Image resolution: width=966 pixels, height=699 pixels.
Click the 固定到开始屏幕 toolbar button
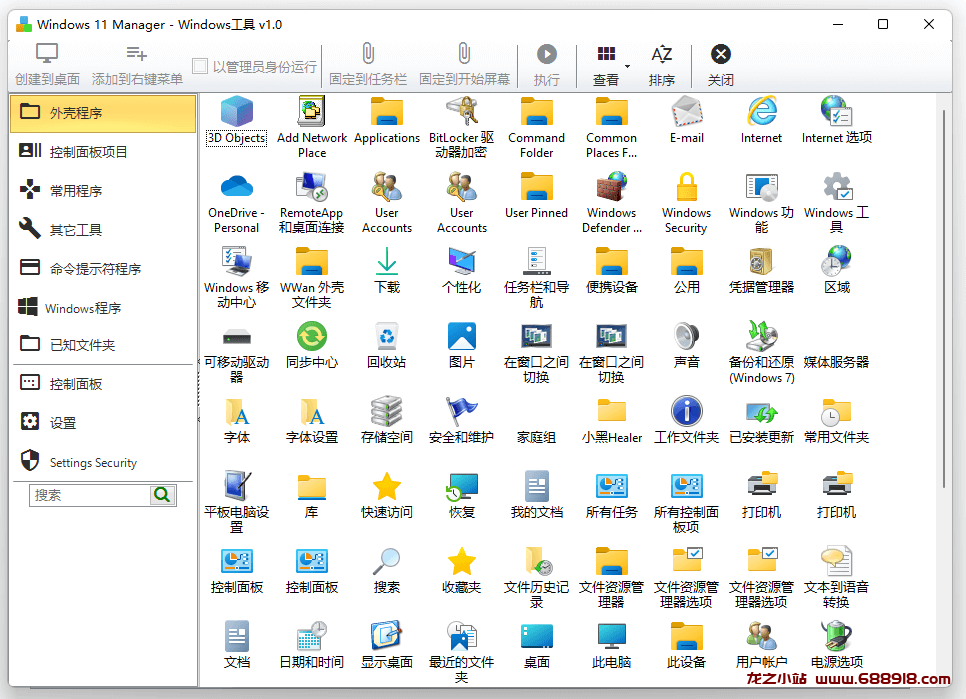(x=465, y=64)
